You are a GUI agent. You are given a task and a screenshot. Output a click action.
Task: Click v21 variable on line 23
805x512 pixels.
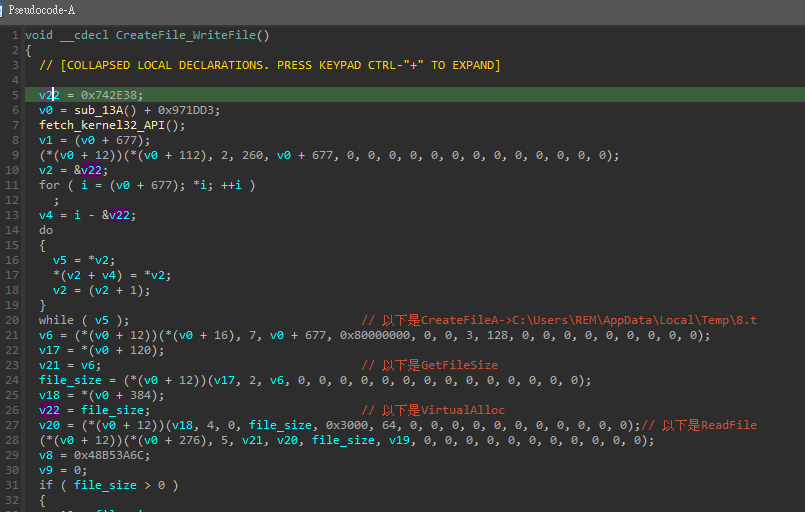point(49,365)
